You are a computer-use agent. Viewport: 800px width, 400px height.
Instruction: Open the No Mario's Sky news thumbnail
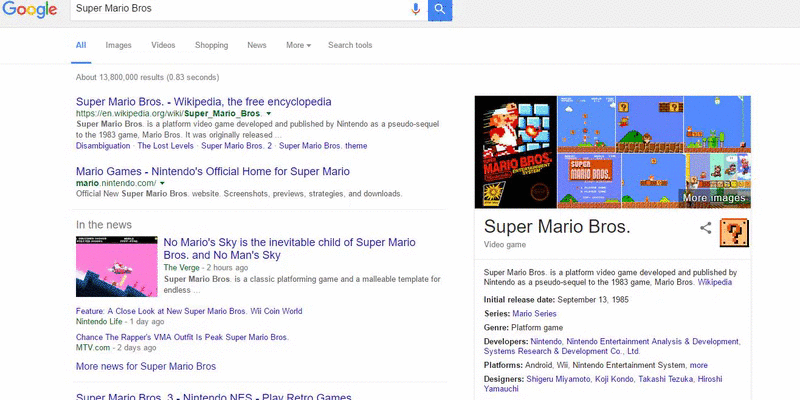click(117, 266)
